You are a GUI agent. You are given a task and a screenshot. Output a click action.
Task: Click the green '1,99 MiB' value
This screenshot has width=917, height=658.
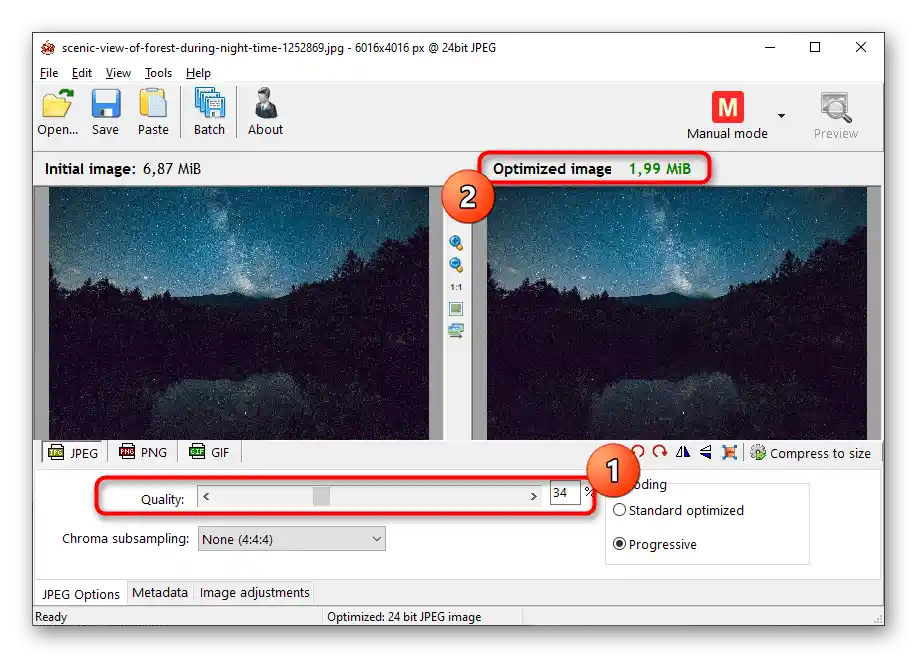660,169
